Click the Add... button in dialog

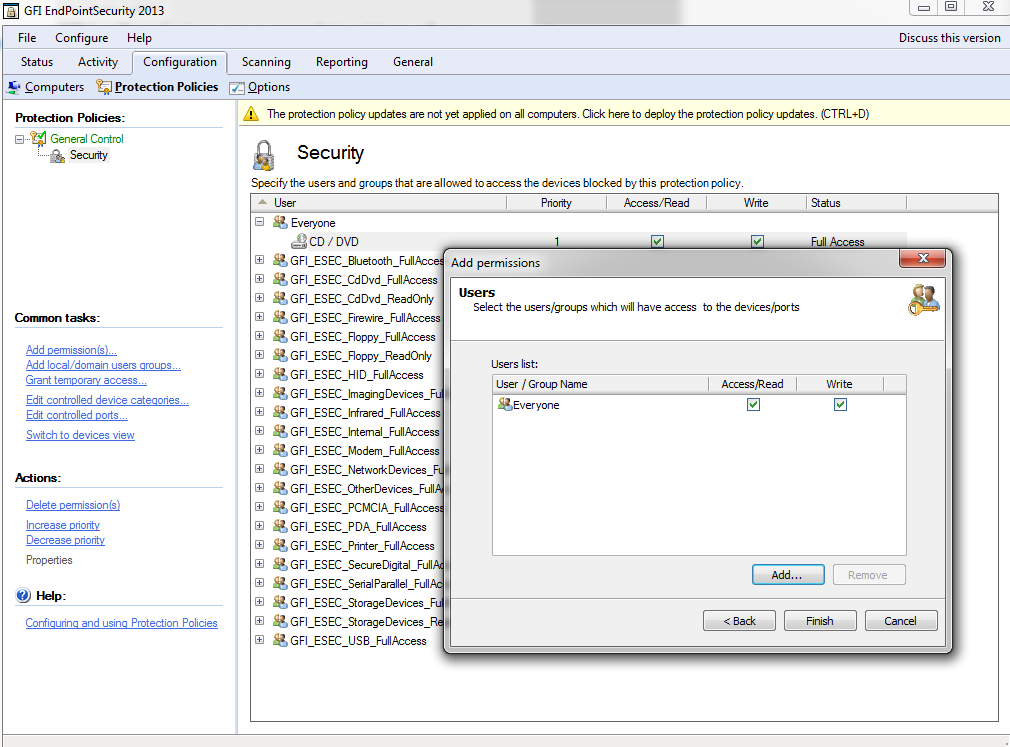click(x=788, y=574)
